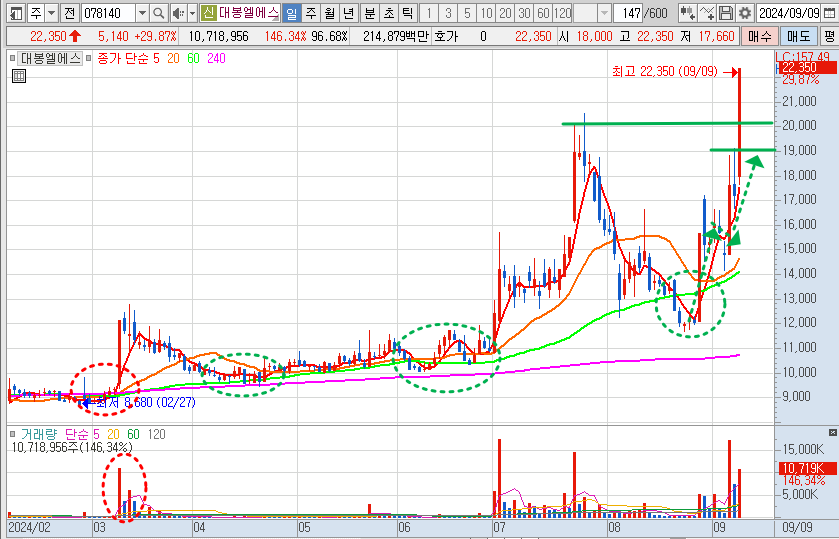Select the 30 interval button

pos(524,13)
